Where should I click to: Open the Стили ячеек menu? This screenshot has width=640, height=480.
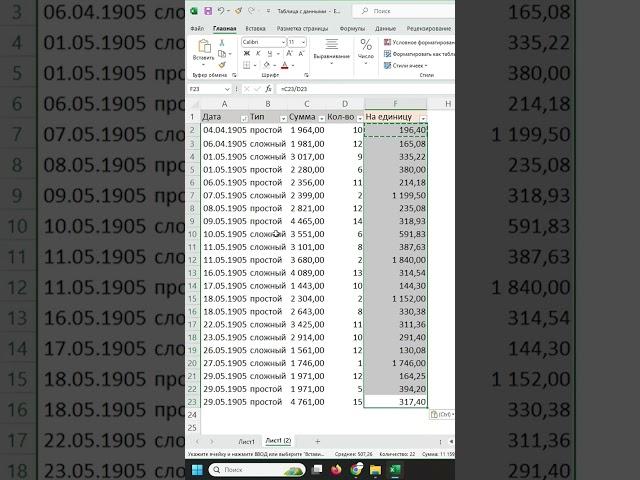[406, 65]
